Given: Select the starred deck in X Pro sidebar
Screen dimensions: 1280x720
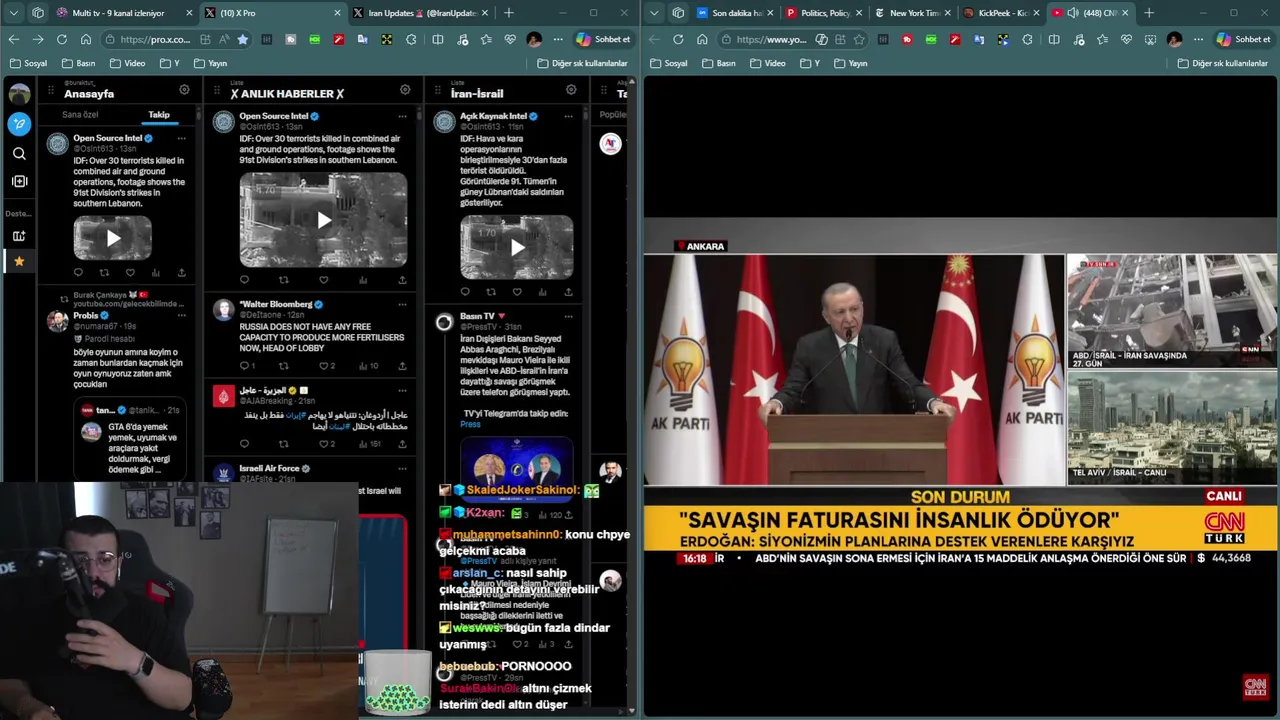Looking at the screenshot, I should tap(19, 261).
